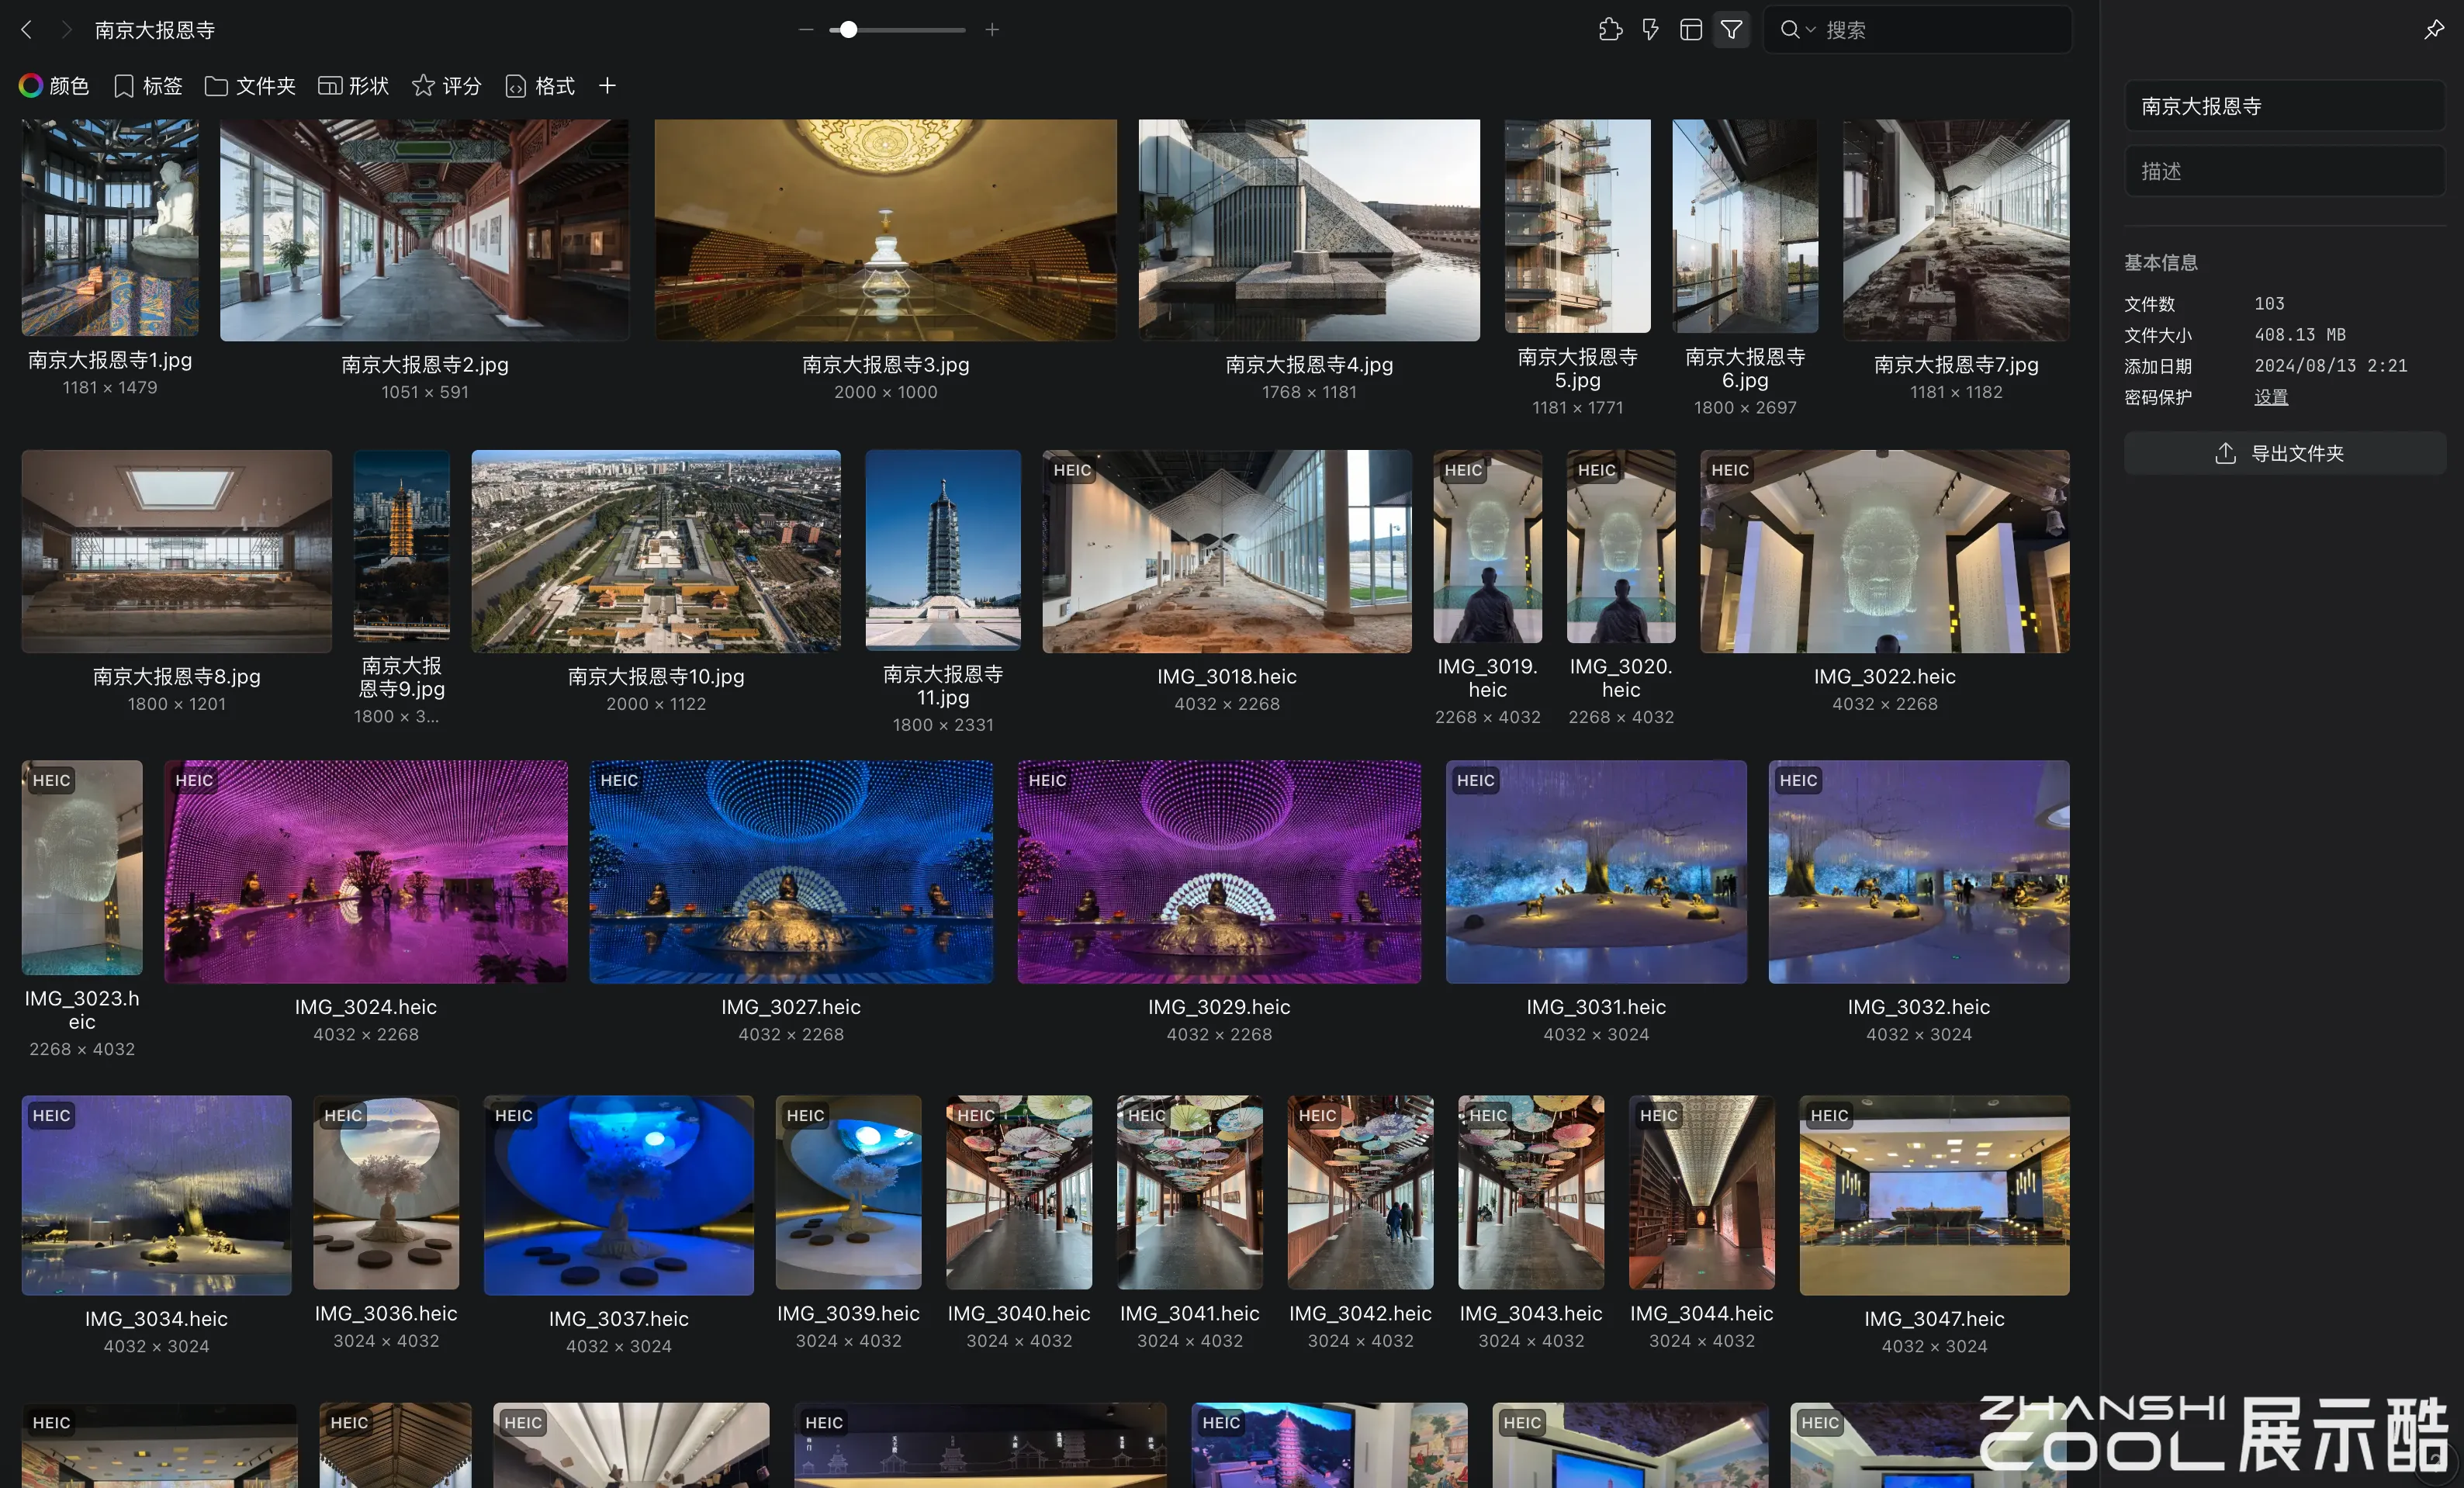Change the layout with the layout icon
The image size is (2464, 1488).
tap(1691, 30)
